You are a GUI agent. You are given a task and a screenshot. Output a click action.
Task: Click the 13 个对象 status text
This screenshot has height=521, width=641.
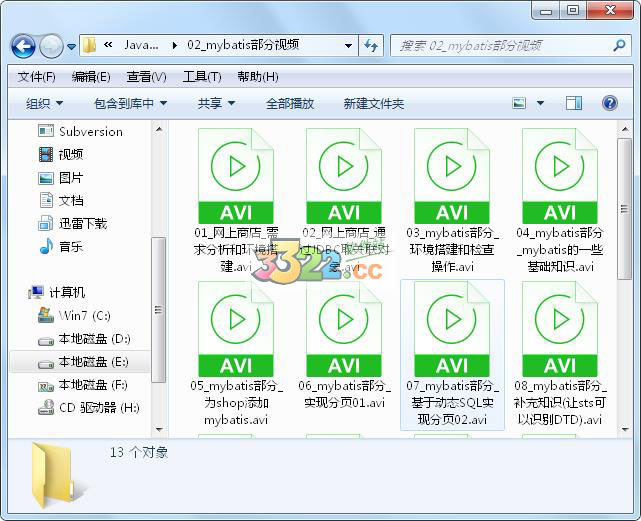point(139,452)
